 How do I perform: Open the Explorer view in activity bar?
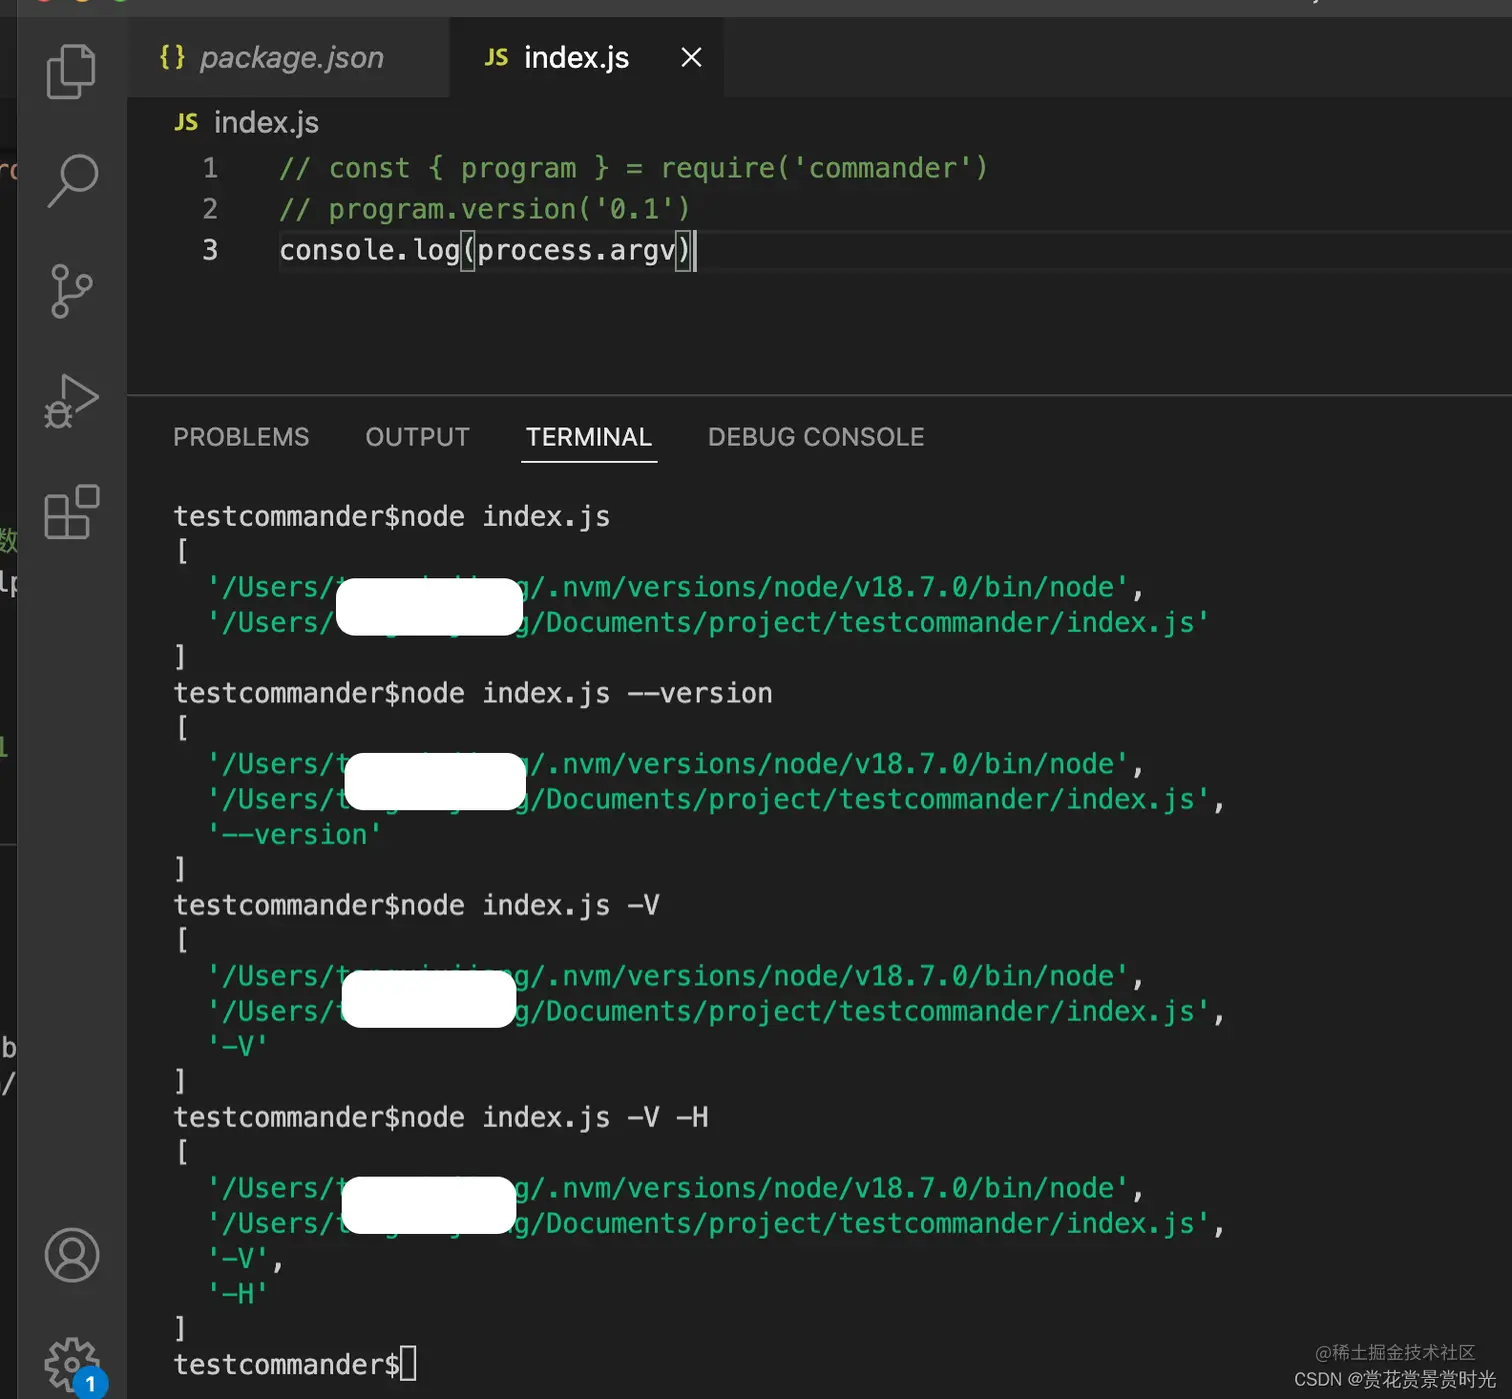[x=71, y=71]
